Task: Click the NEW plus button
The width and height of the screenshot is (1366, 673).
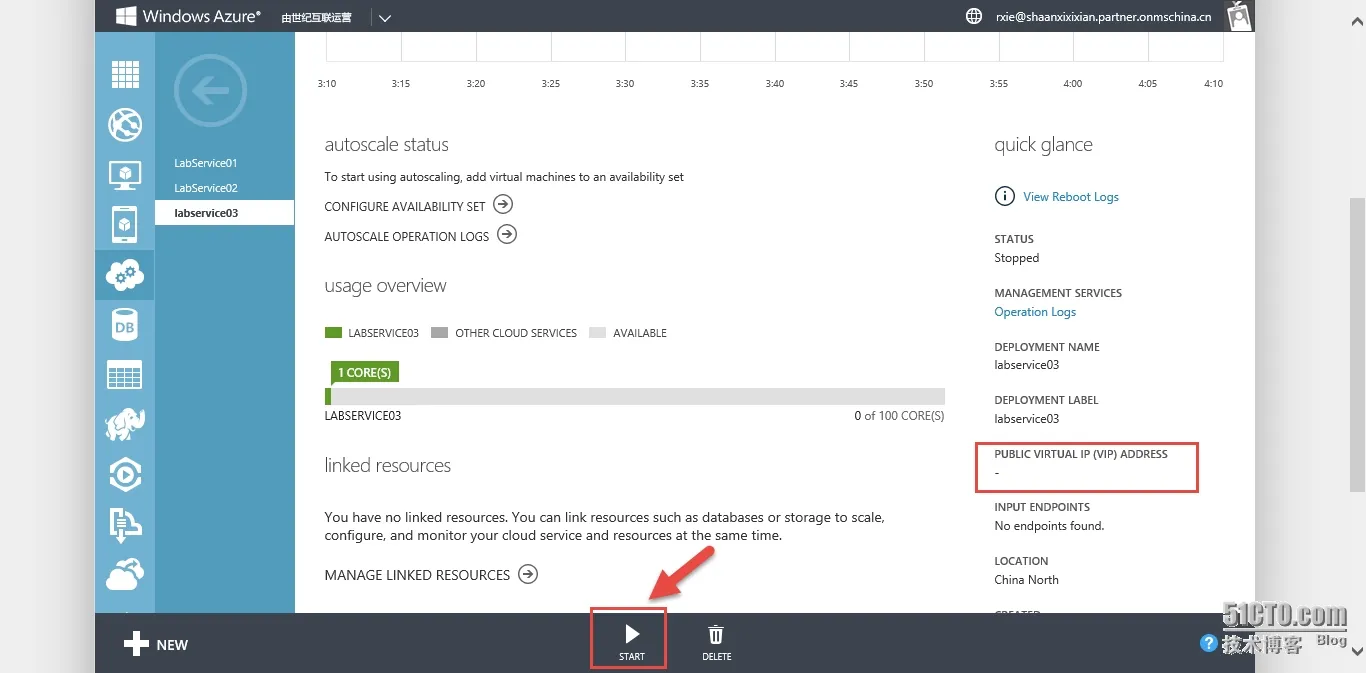Action: (x=156, y=644)
